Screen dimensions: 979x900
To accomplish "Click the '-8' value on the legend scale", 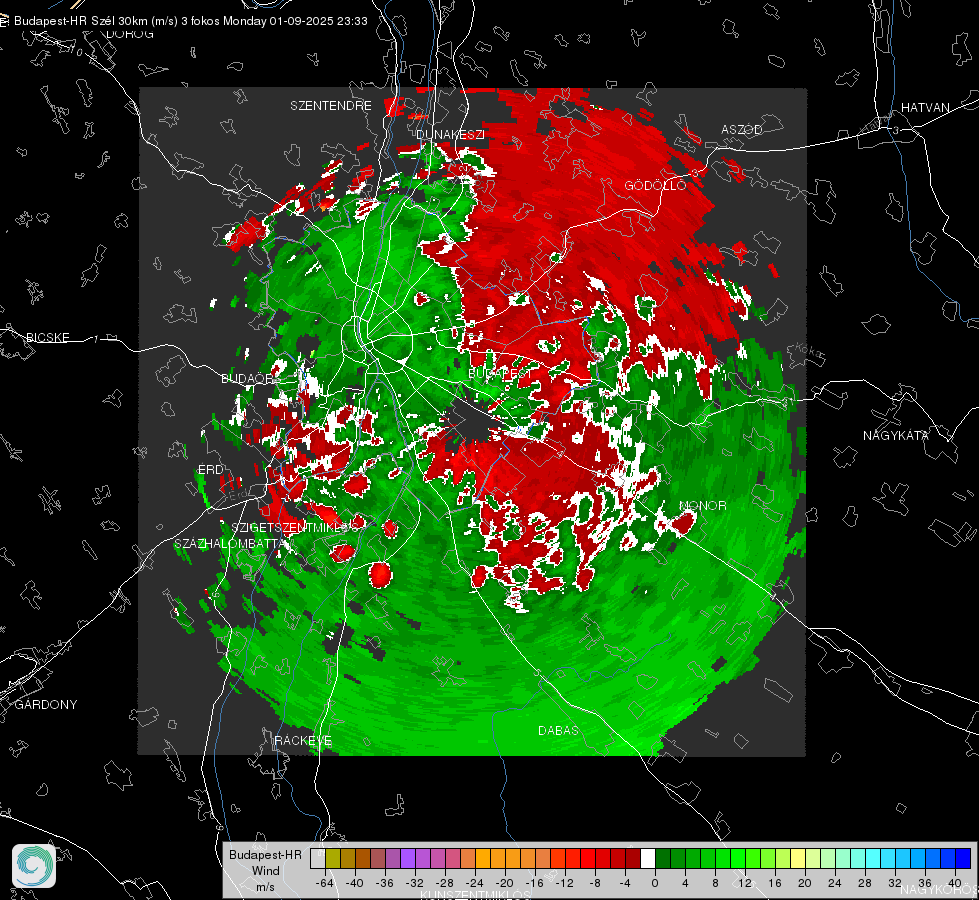I will 594,883.
